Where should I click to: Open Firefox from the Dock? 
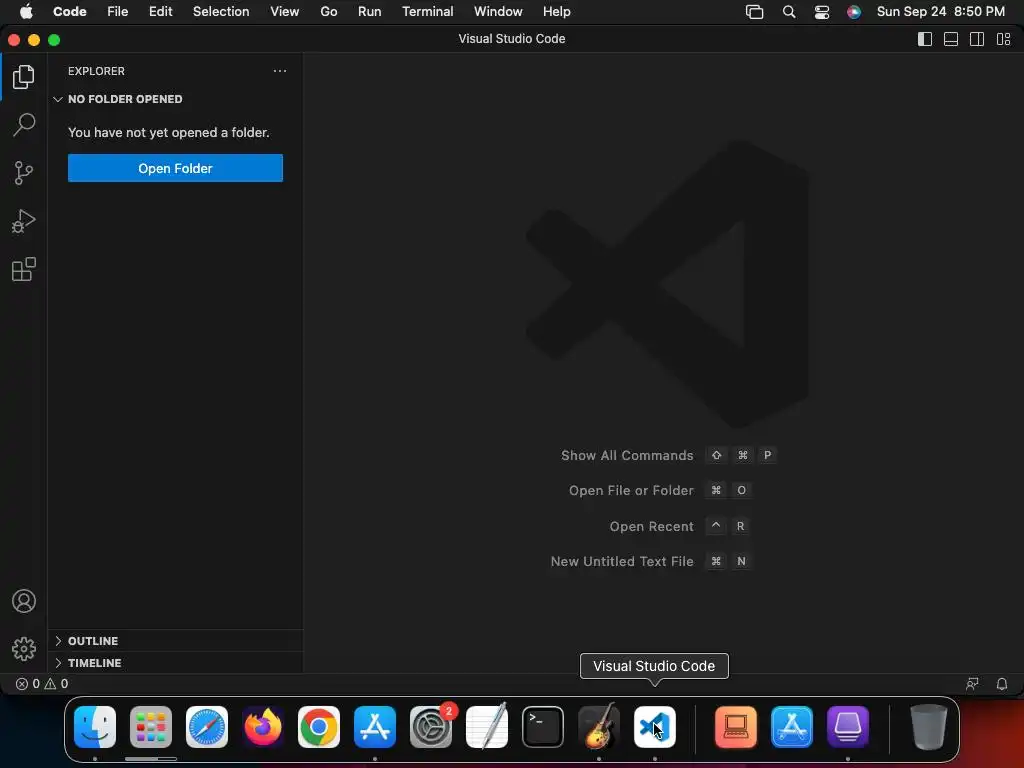[x=263, y=727]
